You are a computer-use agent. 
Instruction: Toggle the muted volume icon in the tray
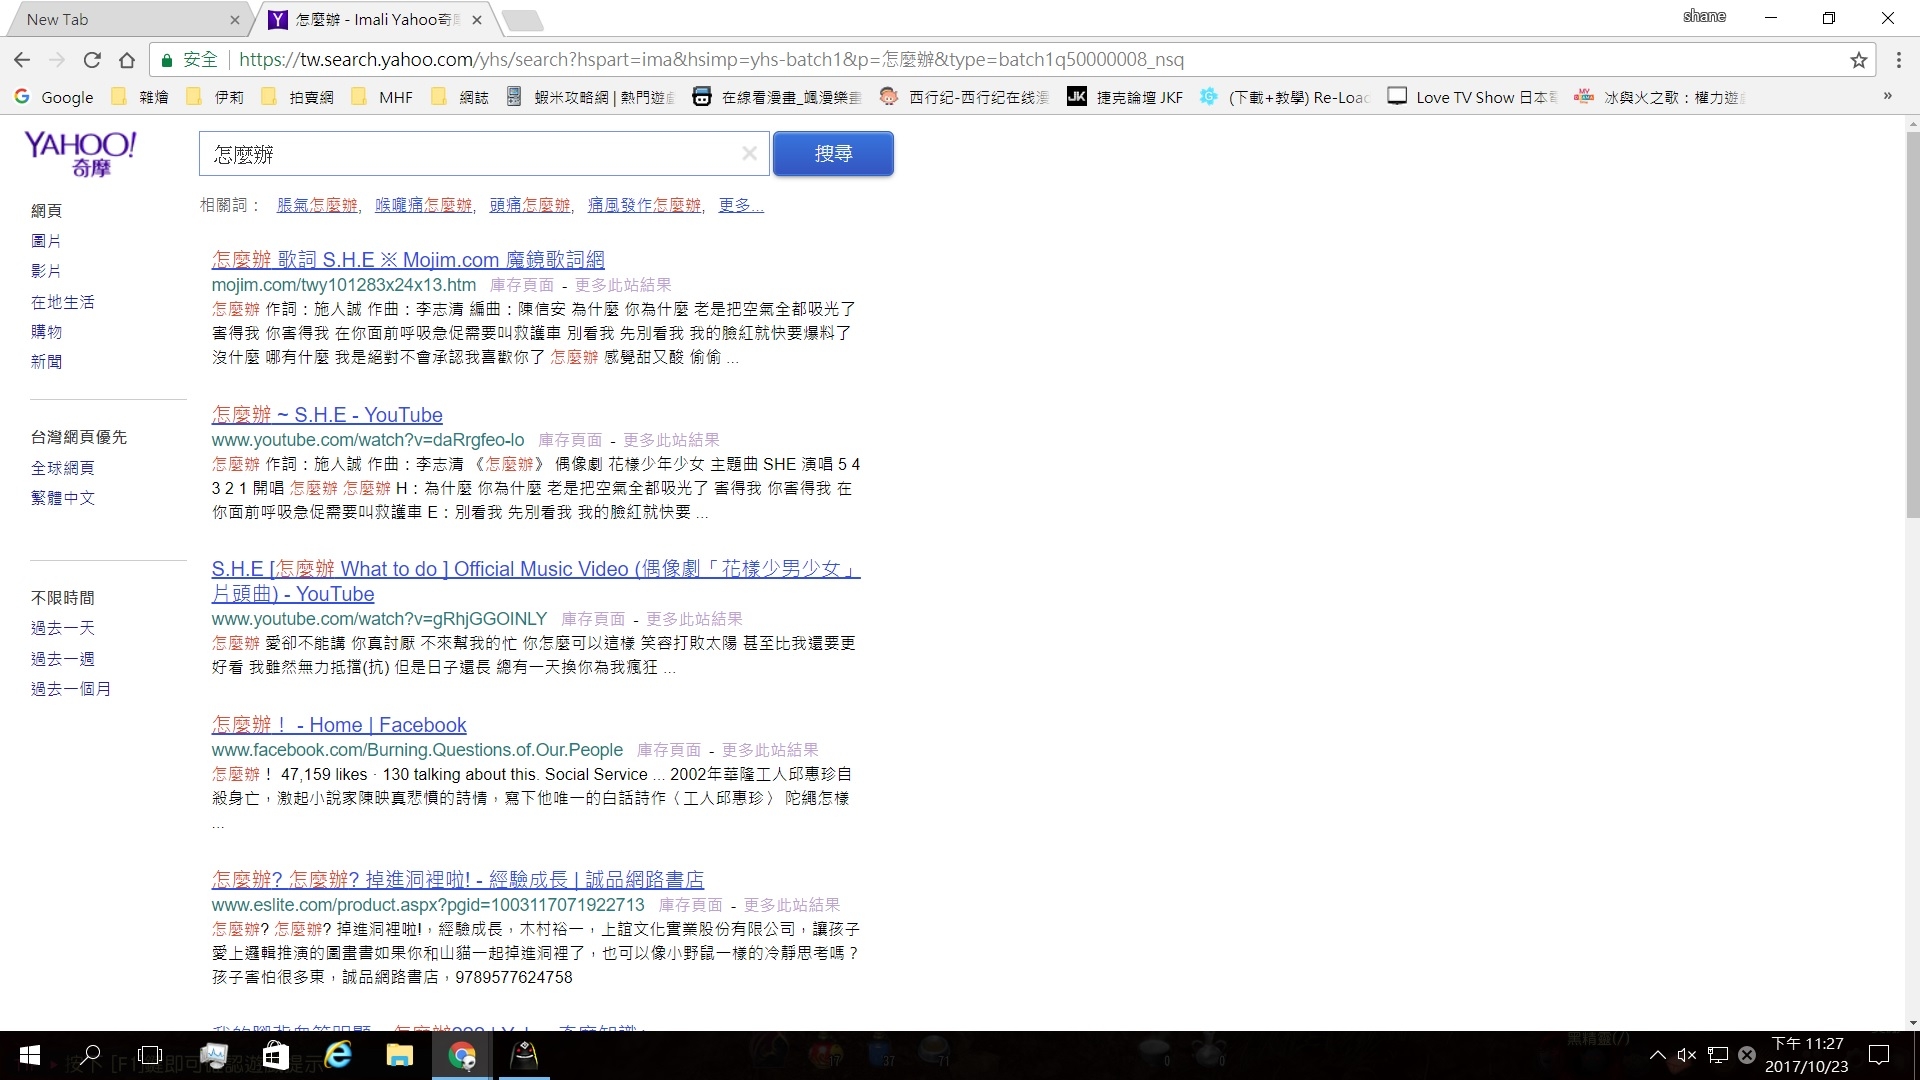1686,1055
